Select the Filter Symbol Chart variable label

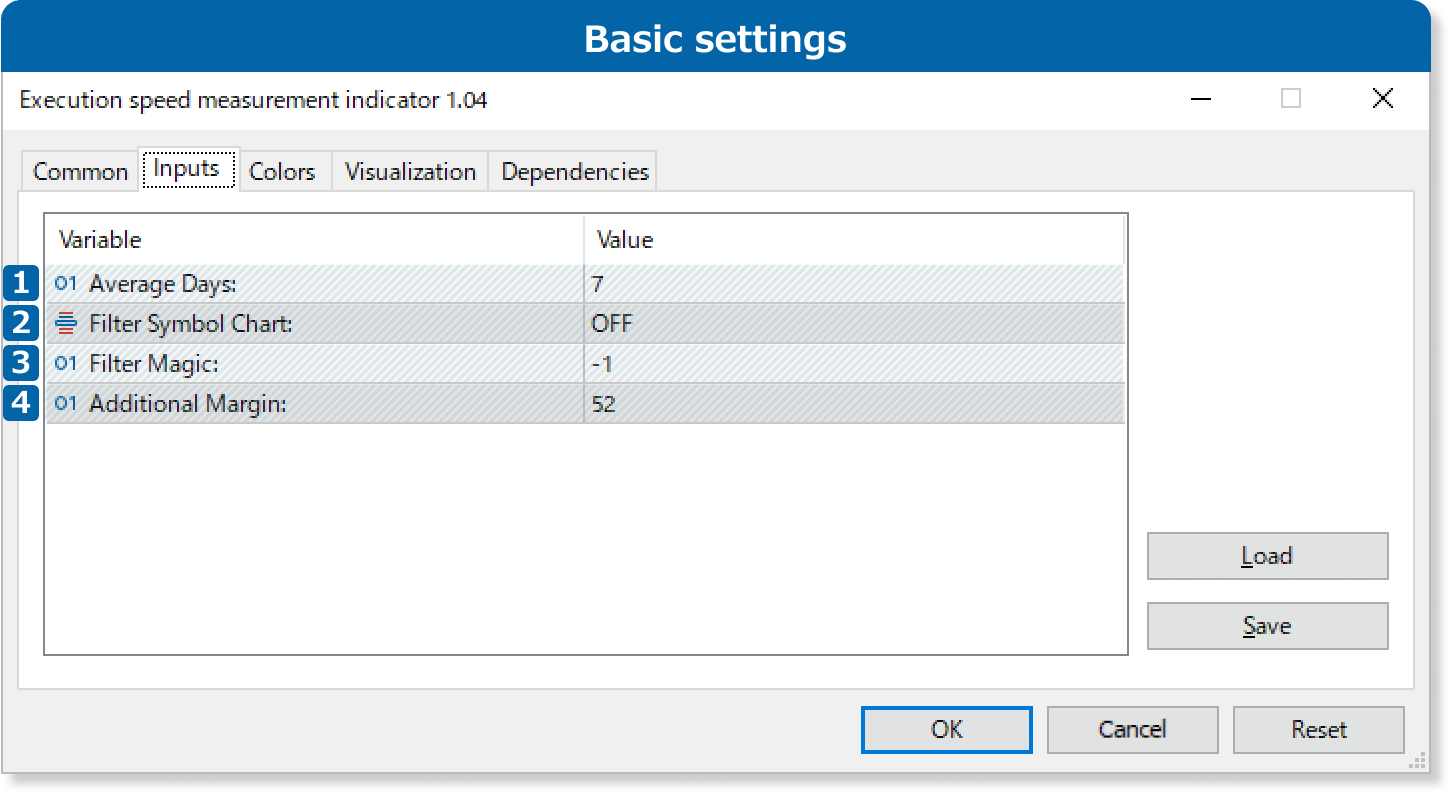(191, 324)
